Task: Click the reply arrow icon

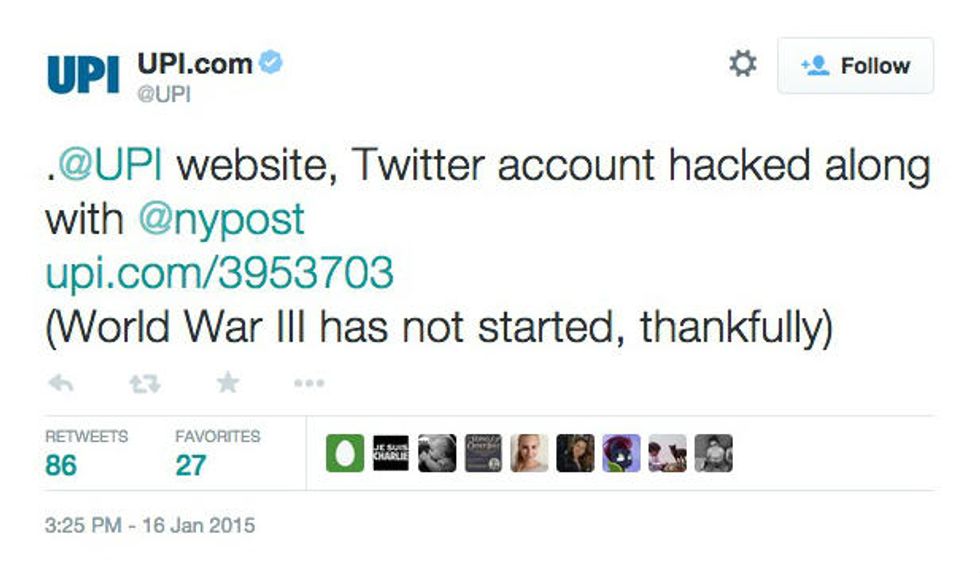Action: coord(61,383)
